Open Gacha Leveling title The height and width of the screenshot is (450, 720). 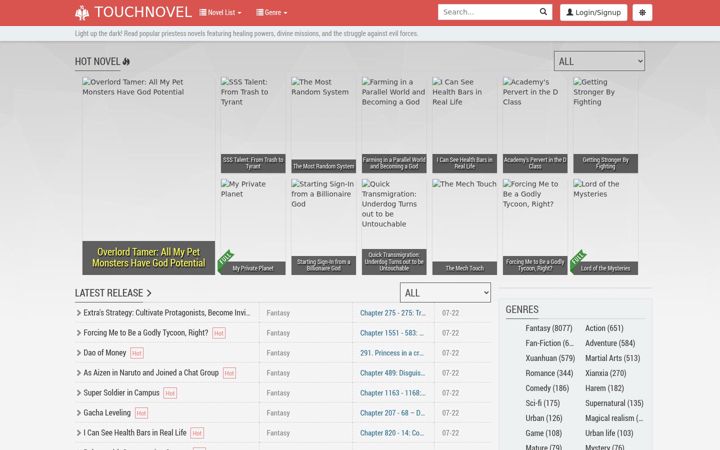(107, 412)
